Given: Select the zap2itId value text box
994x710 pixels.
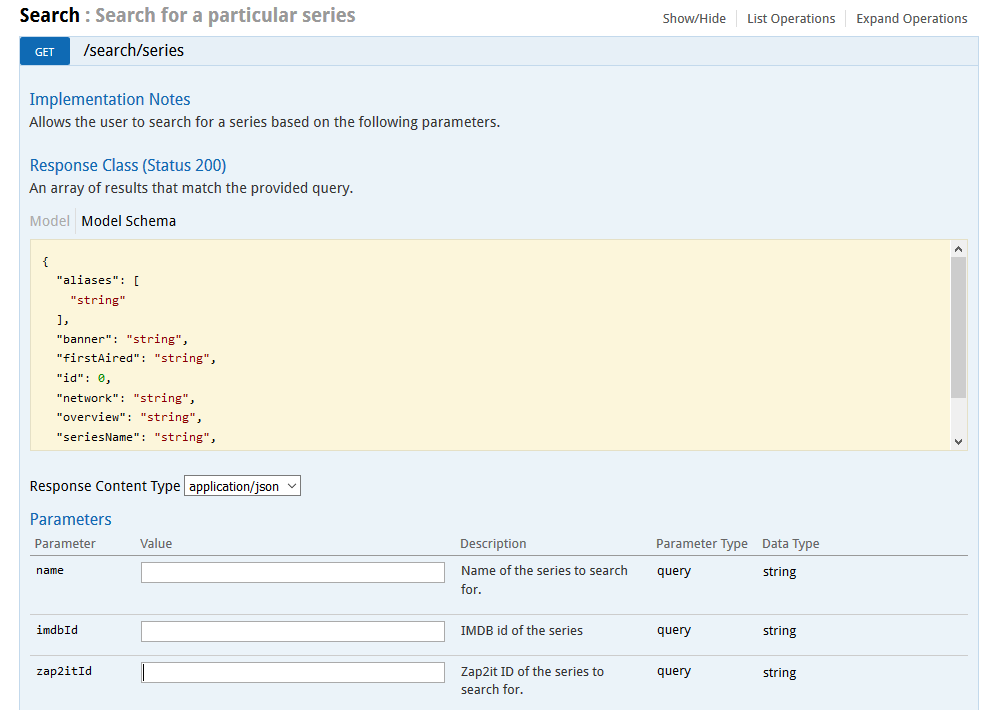Looking at the screenshot, I should [292, 672].
